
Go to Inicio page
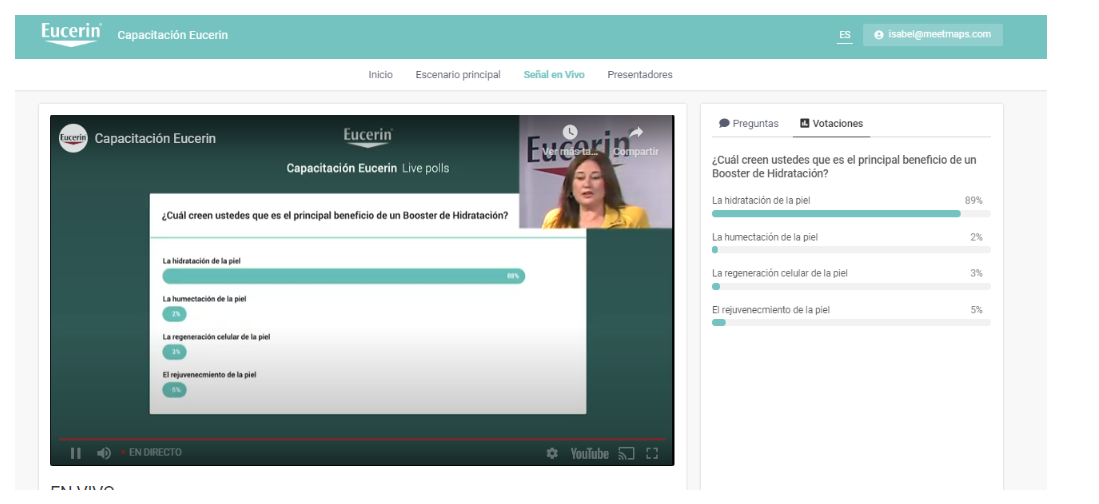381,74
